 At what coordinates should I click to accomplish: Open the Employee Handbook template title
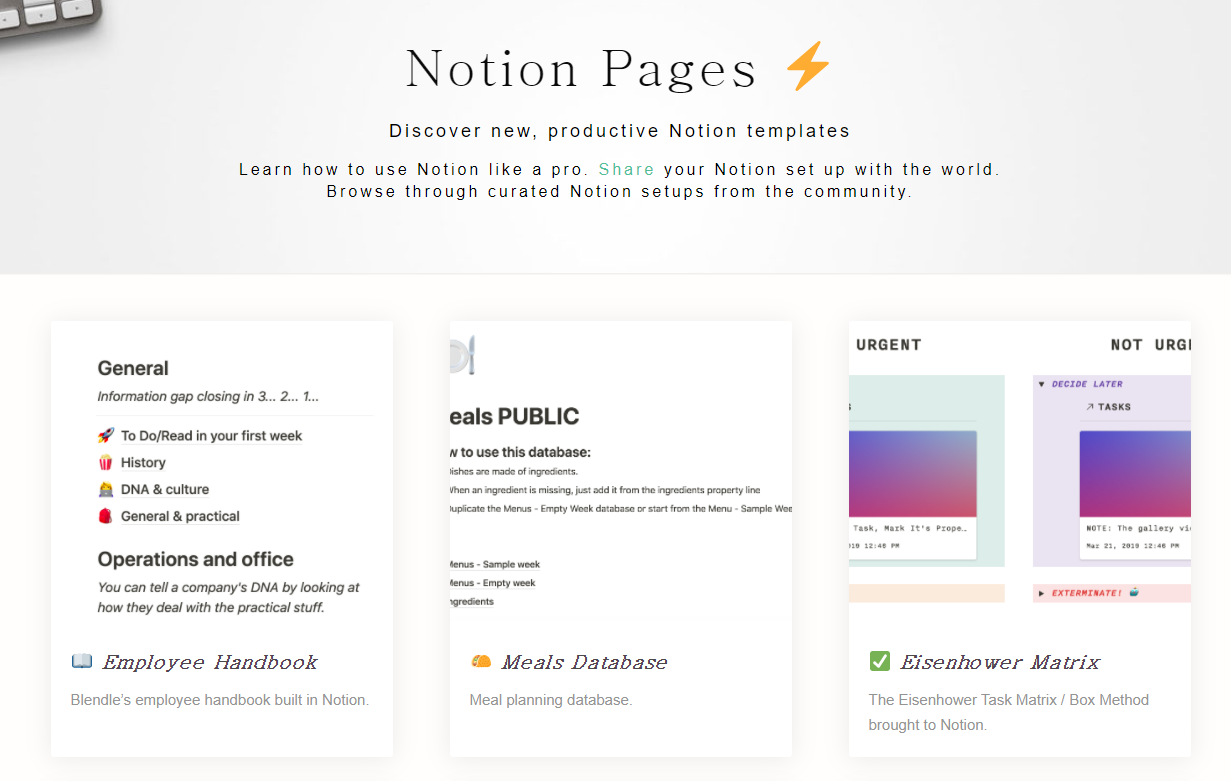[x=210, y=662]
